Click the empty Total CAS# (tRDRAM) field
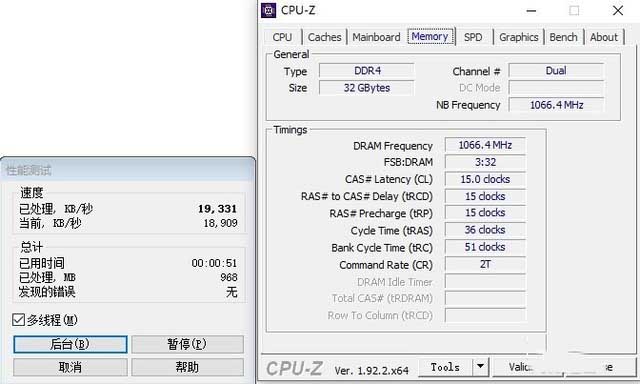Screen dimensions: 640x384 (x=485, y=298)
